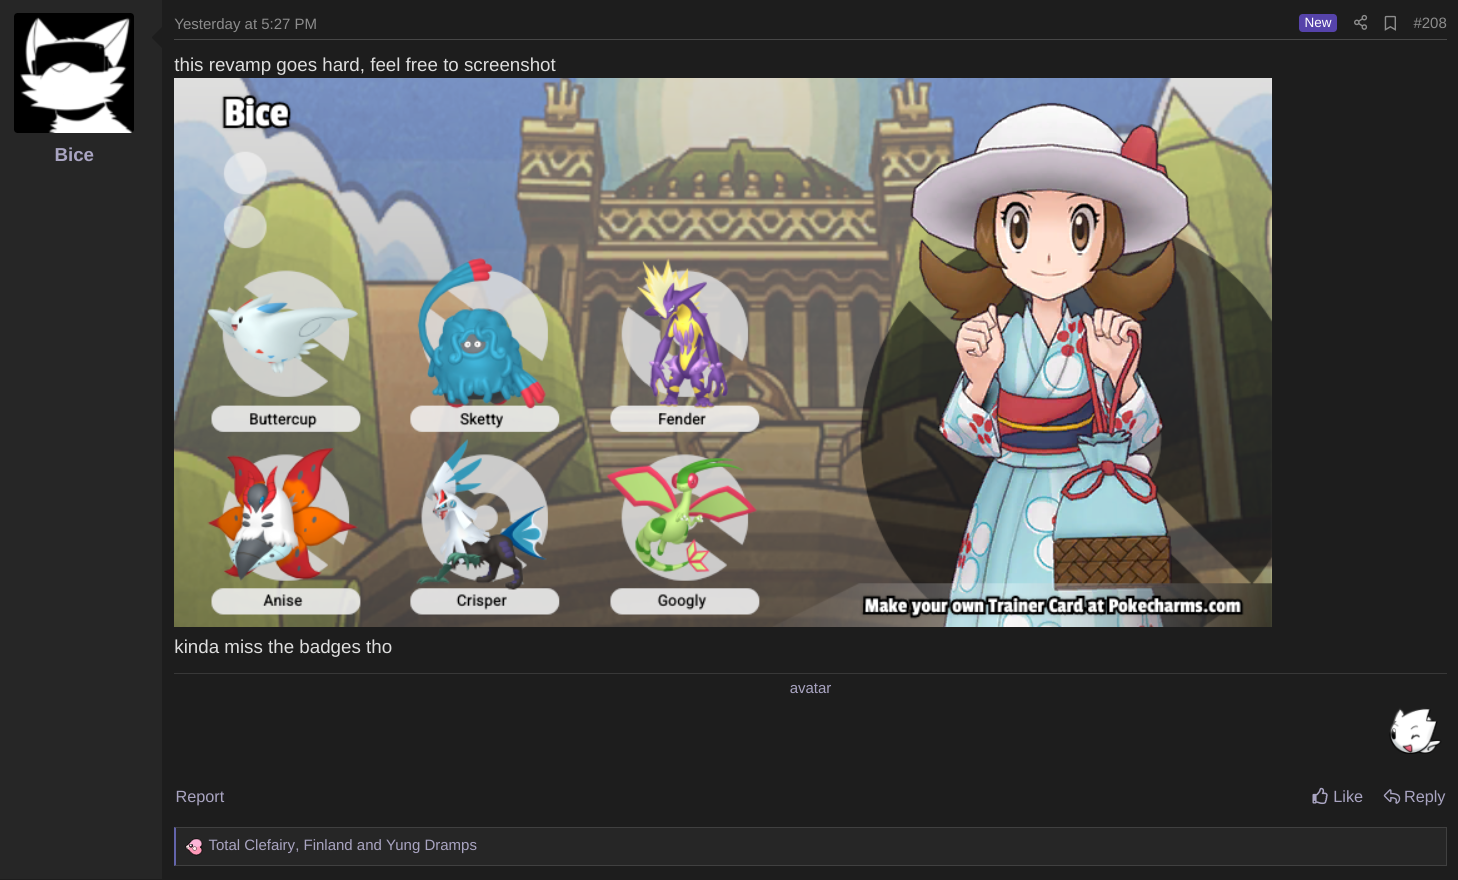Click the reply arrow icon

[x=1392, y=797]
